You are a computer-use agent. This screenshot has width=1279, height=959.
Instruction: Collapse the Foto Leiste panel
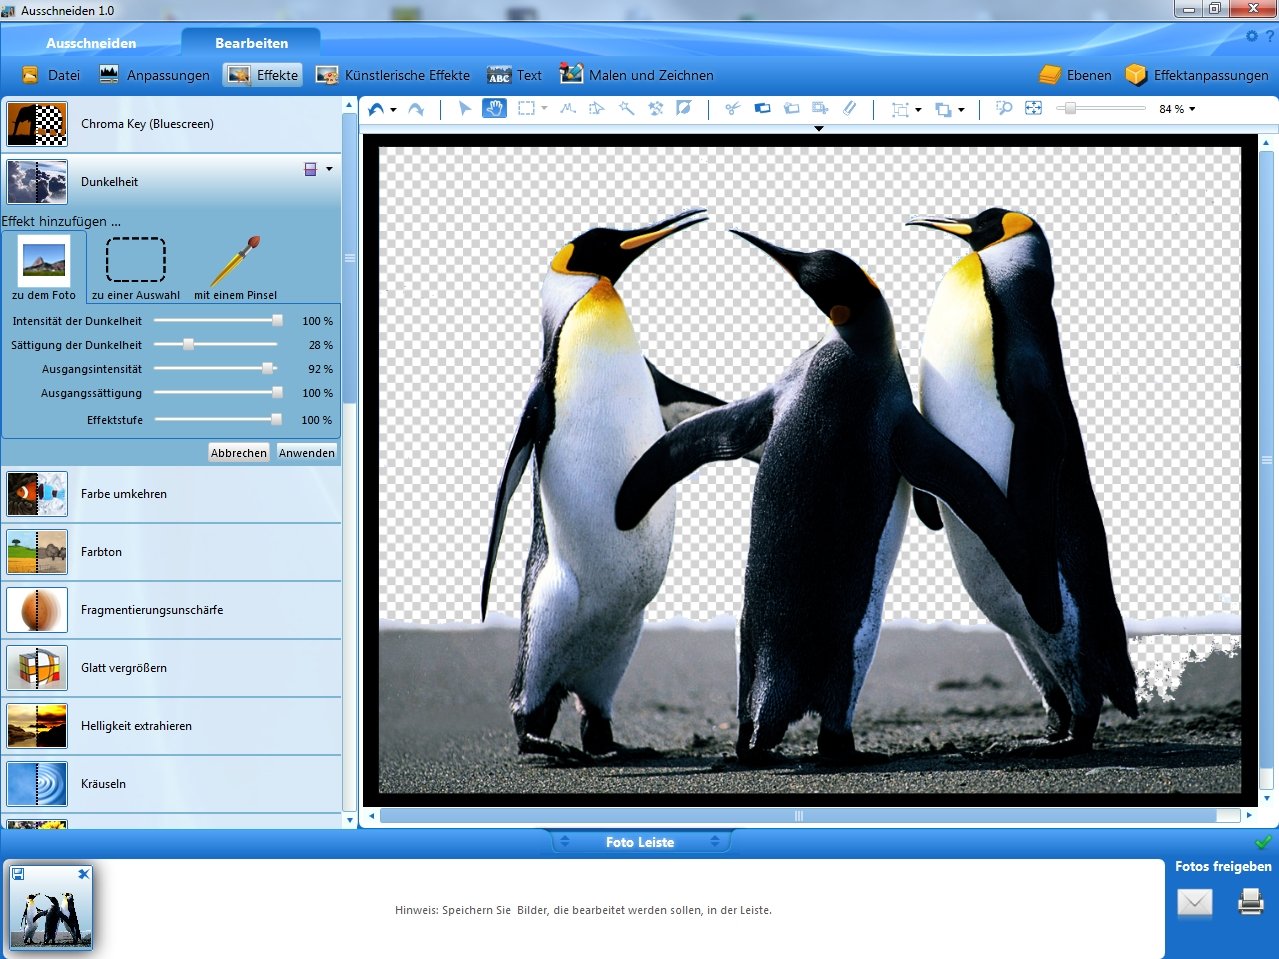pyautogui.click(x=640, y=842)
